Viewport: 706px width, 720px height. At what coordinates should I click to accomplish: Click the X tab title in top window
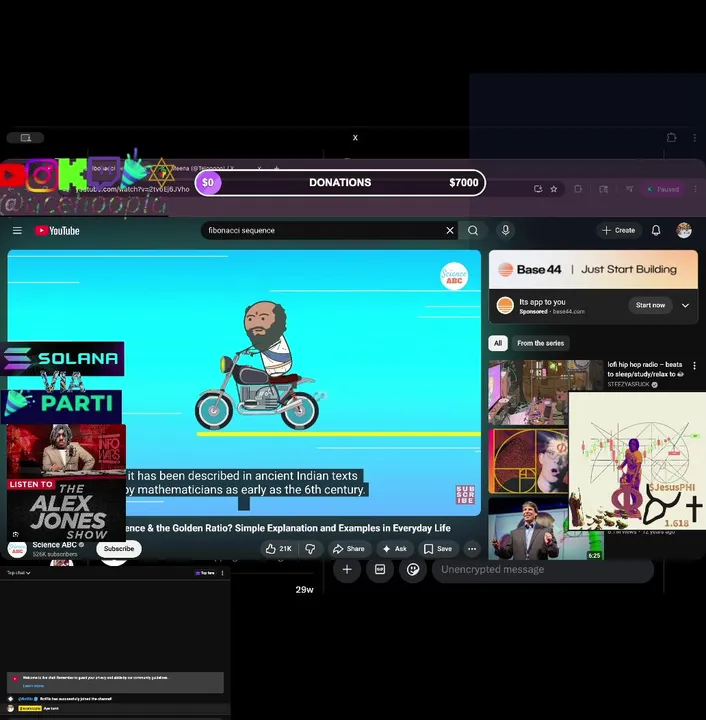tap(355, 138)
